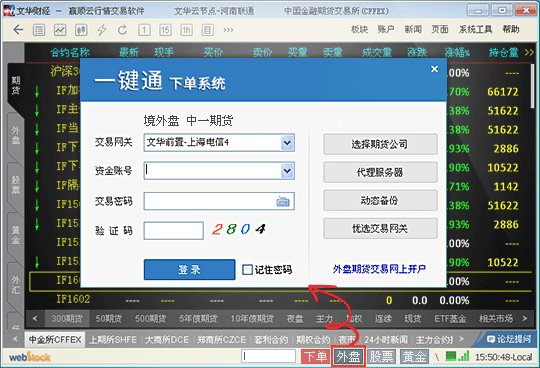Expand the 资金账号 dropdown
Image resolution: width=540 pixels, height=368 pixels.
click(288, 171)
